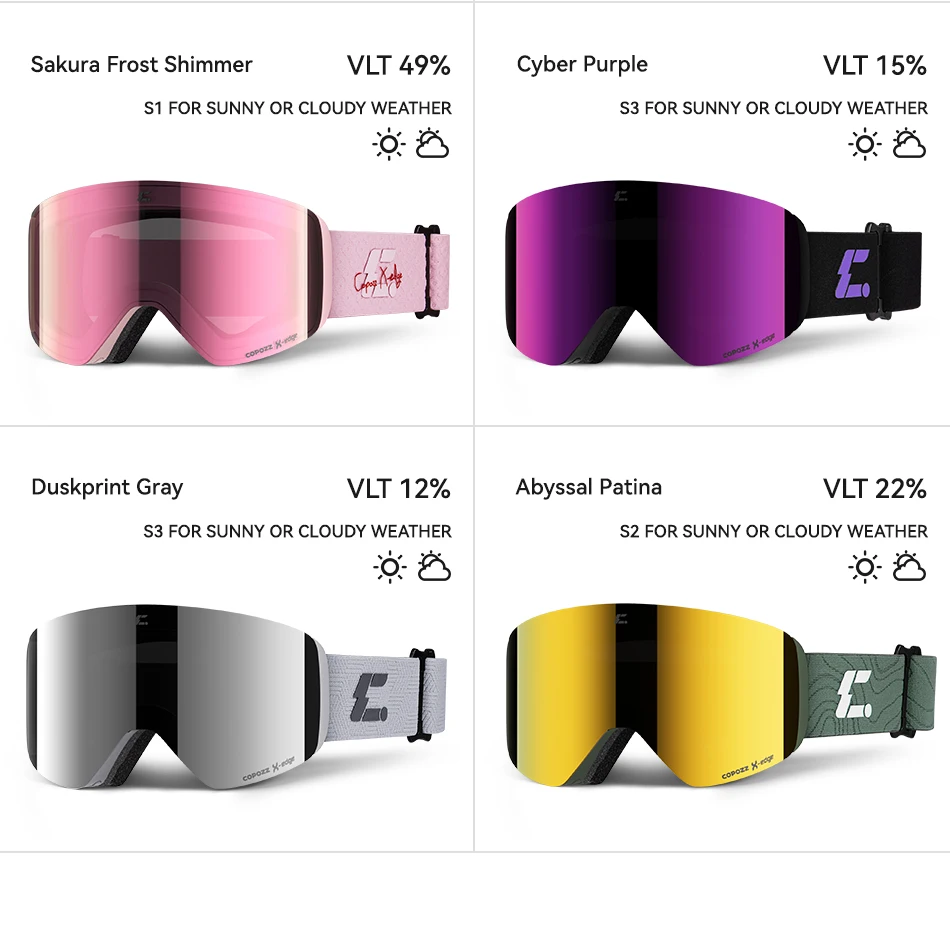Click the VLT 15% label

pyautogui.click(x=875, y=65)
